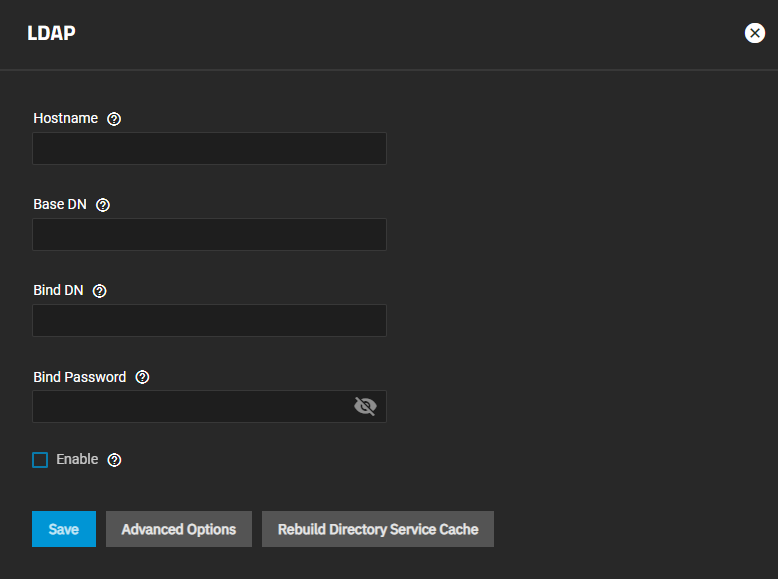Focus the Hostname input field
The image size is (778, 579).
point(209,149)
